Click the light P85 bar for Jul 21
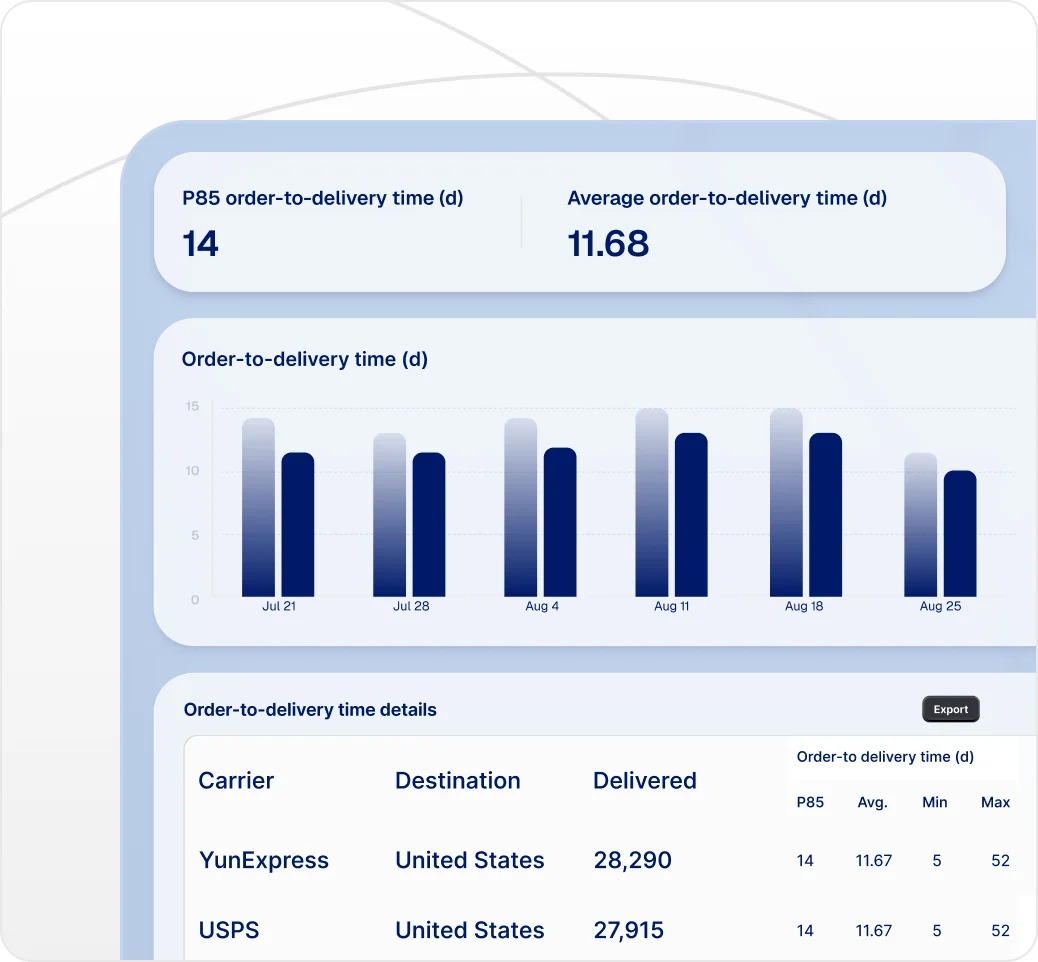The image size is (1038, 962). [x=258, y=507]
